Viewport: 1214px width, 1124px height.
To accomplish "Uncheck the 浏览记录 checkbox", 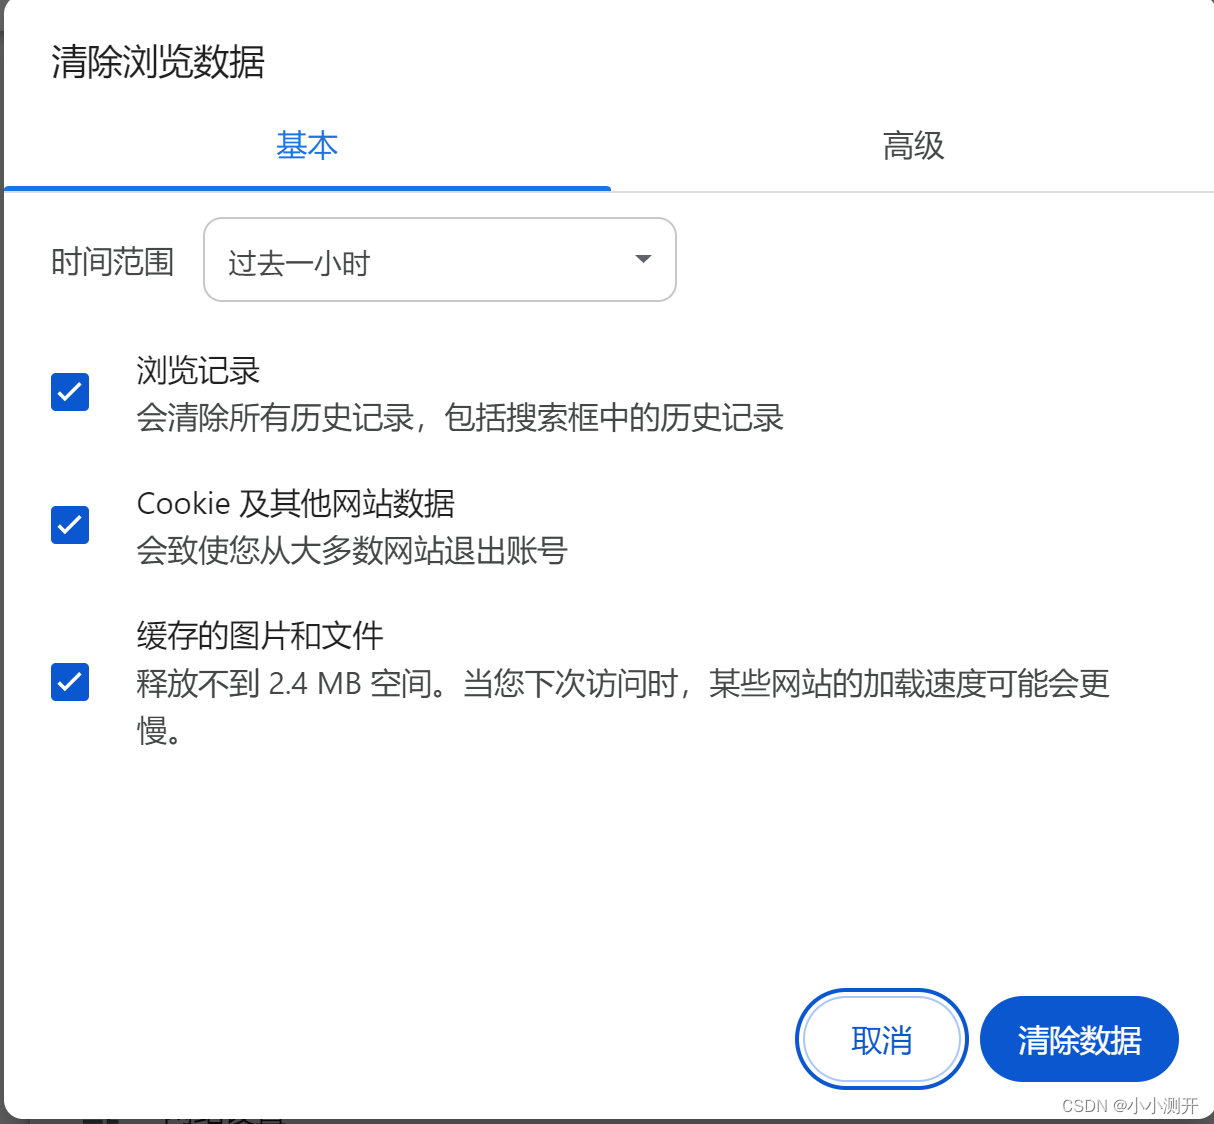I will [70, 392].
